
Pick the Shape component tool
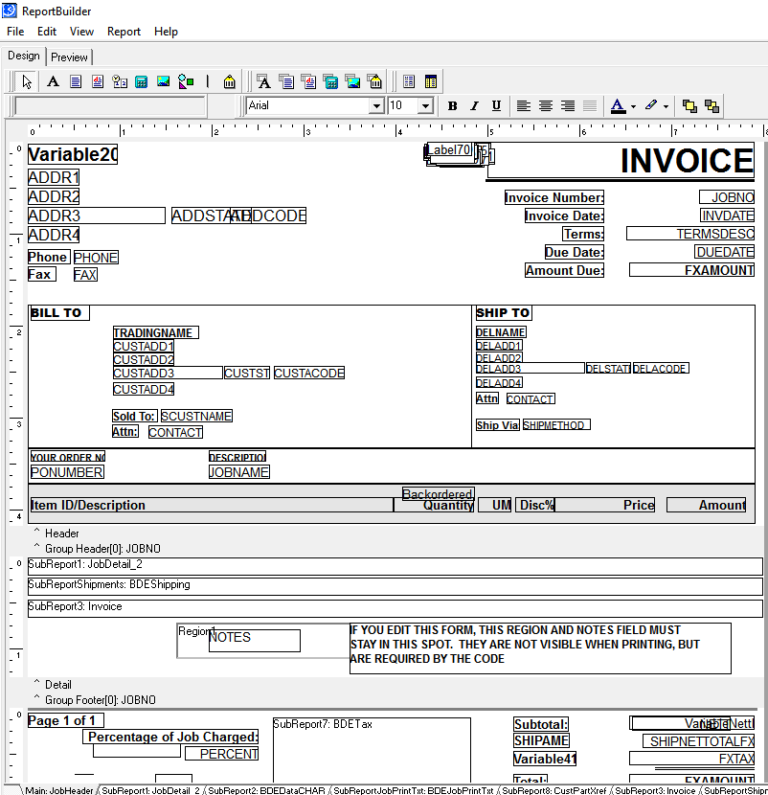click(x=186, y=82)
